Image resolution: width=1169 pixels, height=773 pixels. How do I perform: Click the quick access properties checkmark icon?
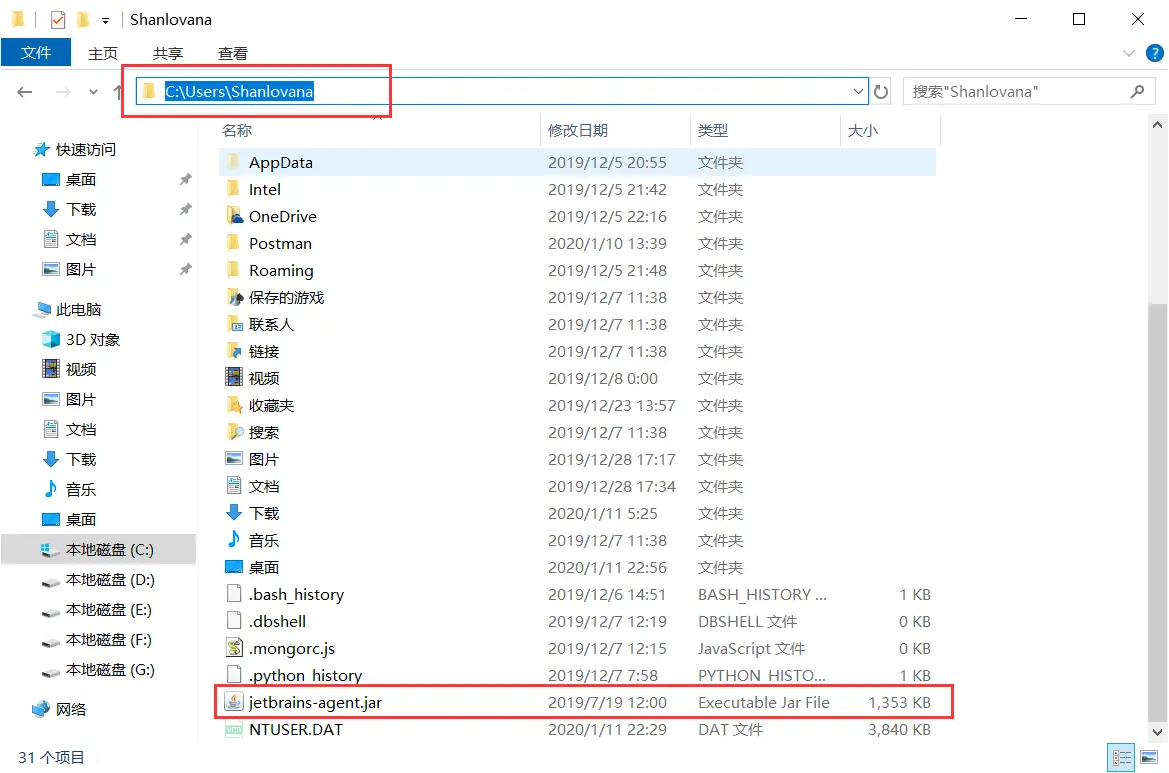point(57,19)
